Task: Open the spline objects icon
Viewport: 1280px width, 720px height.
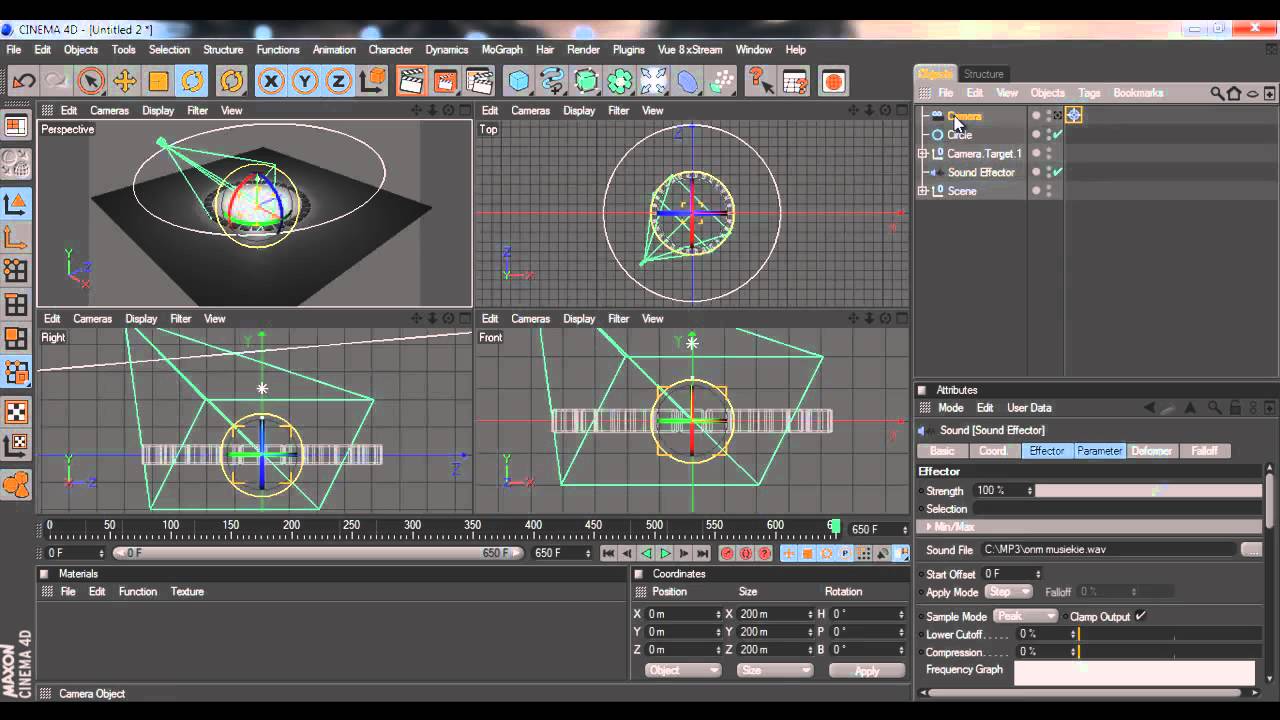Action: coord(552,81)
